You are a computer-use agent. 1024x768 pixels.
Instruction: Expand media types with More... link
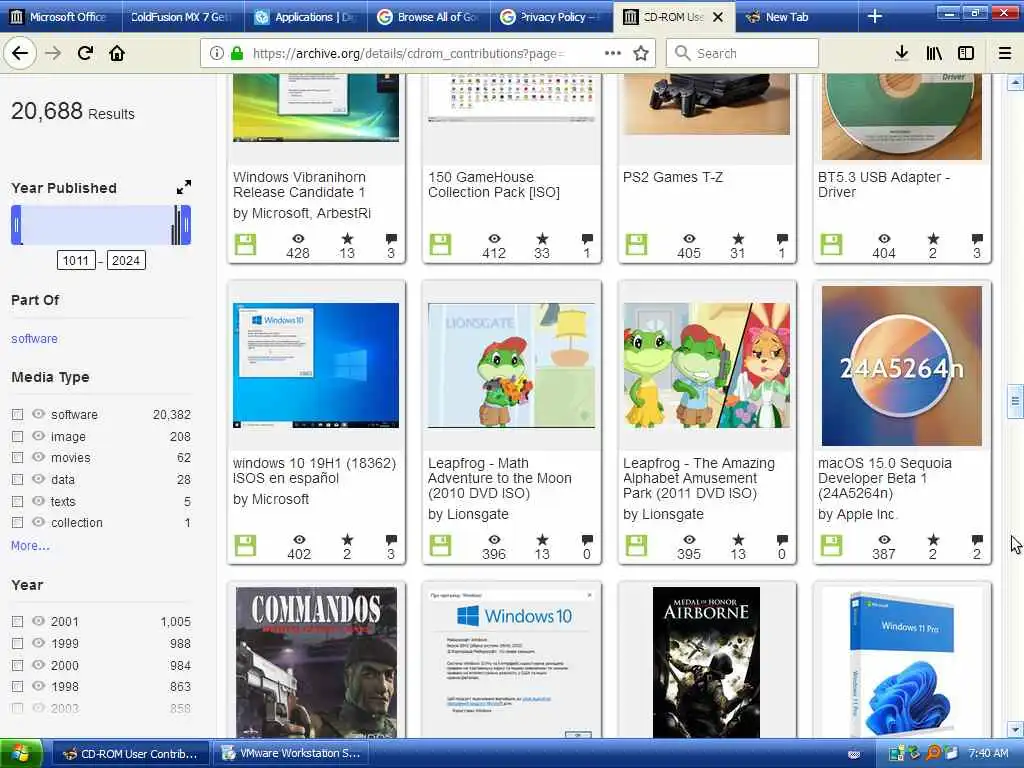tap(30, 545)
